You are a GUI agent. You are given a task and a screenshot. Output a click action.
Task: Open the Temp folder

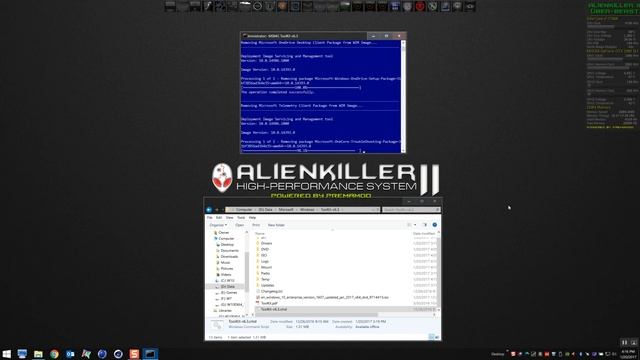point(265,279)
